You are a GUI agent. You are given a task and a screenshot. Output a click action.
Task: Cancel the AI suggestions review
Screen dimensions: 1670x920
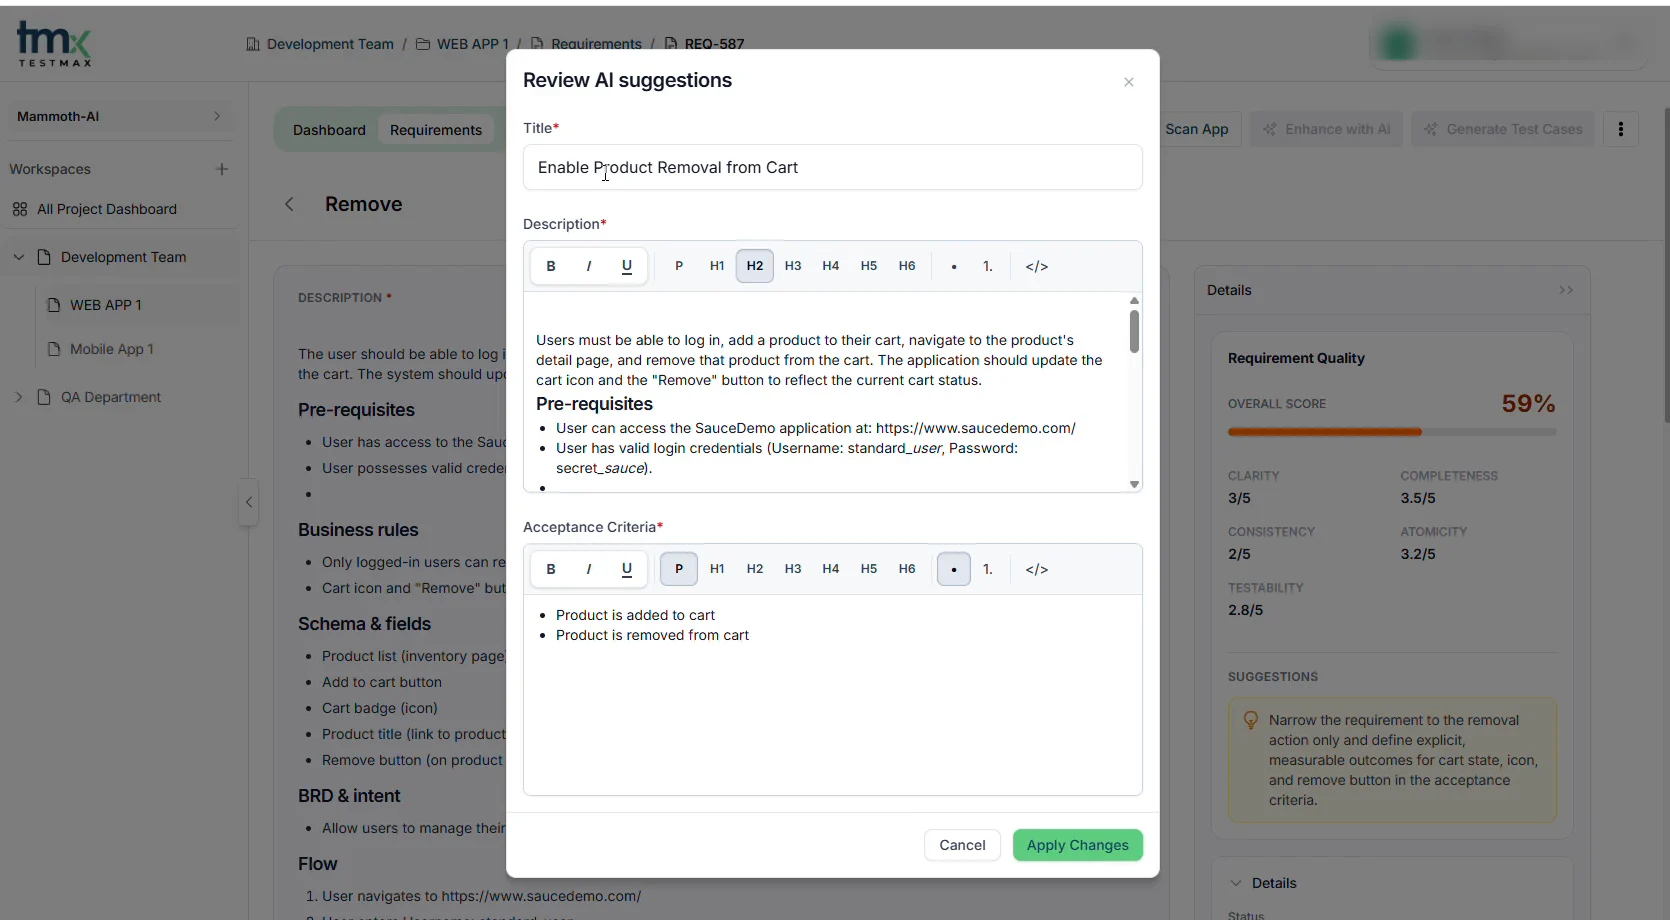(x=962, y=845)
